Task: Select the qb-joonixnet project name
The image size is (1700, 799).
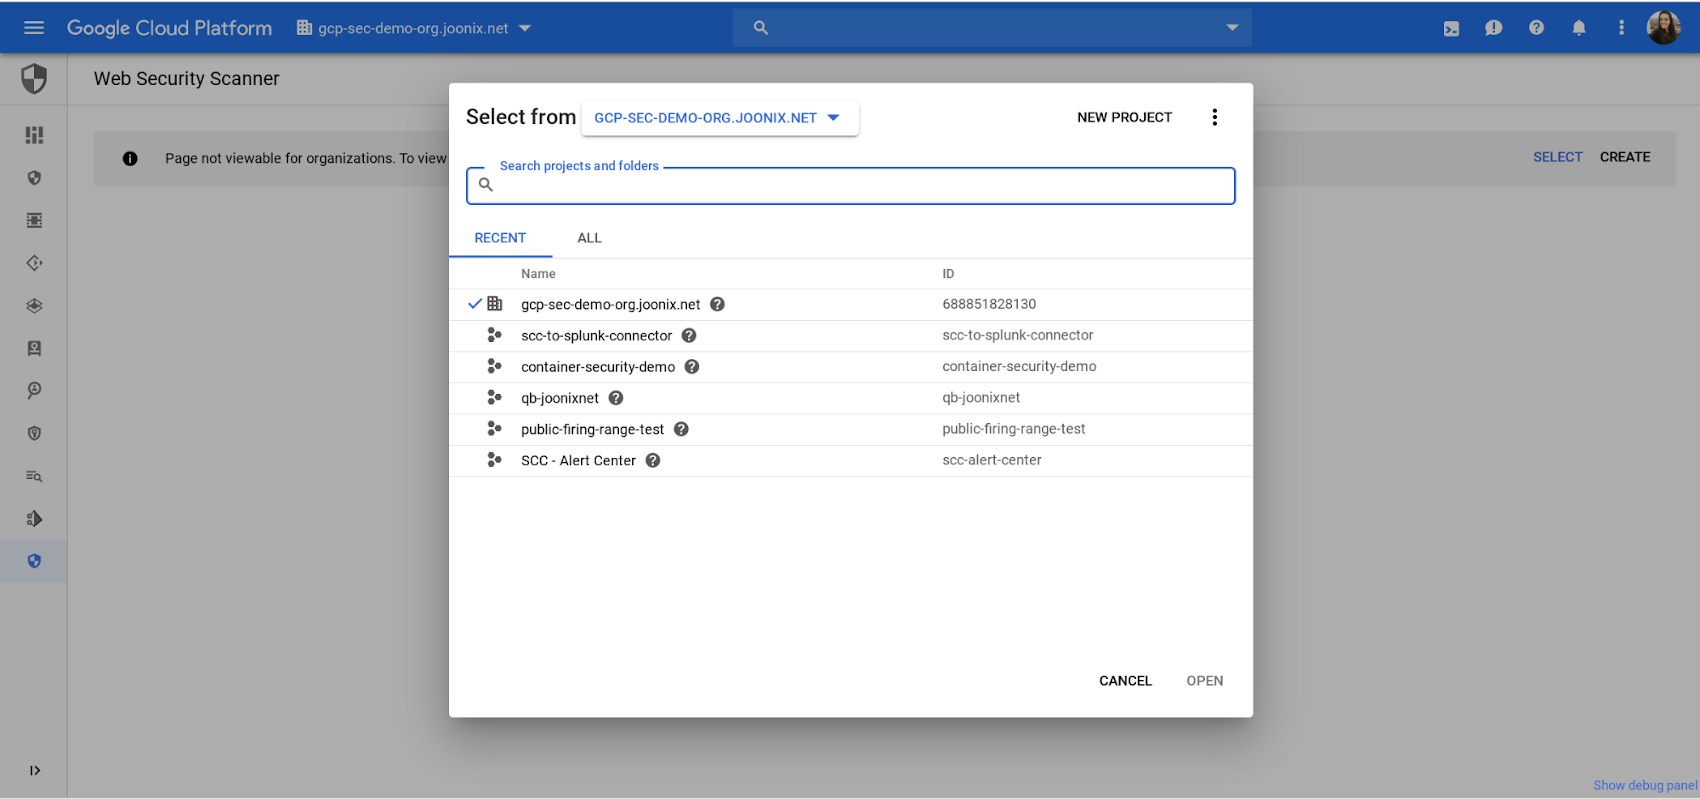Action: 560,397
